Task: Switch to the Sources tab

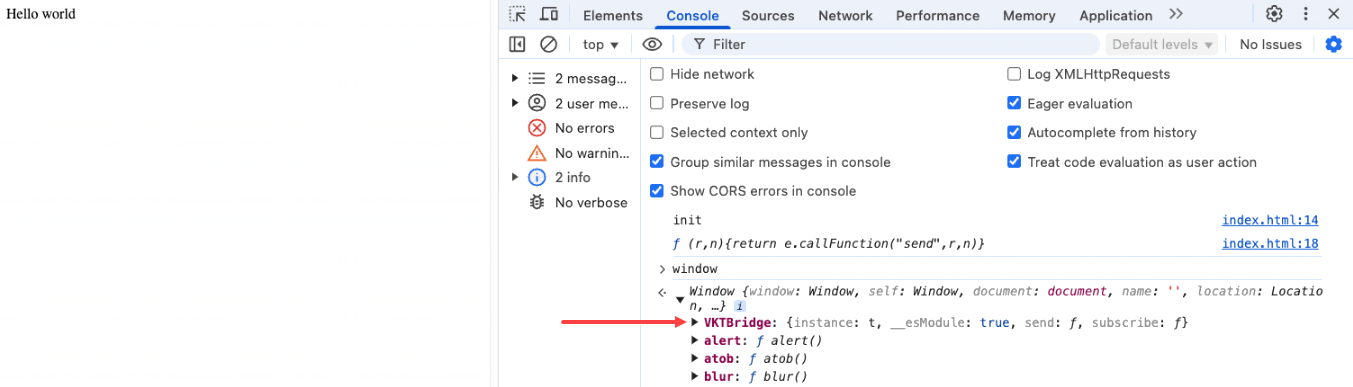Action: coord(768,15)
